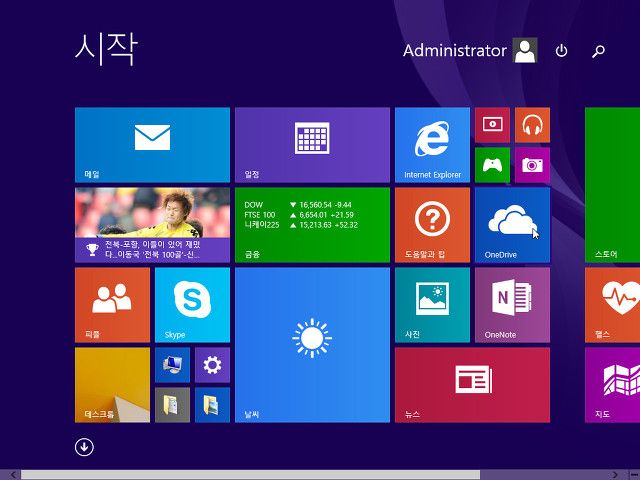Screen dimensions: 640x480
Task: Open the Maps tile
Action: [612, 385]
